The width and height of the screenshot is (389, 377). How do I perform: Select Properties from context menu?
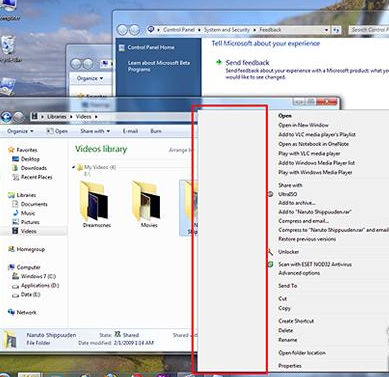[290, 366]
